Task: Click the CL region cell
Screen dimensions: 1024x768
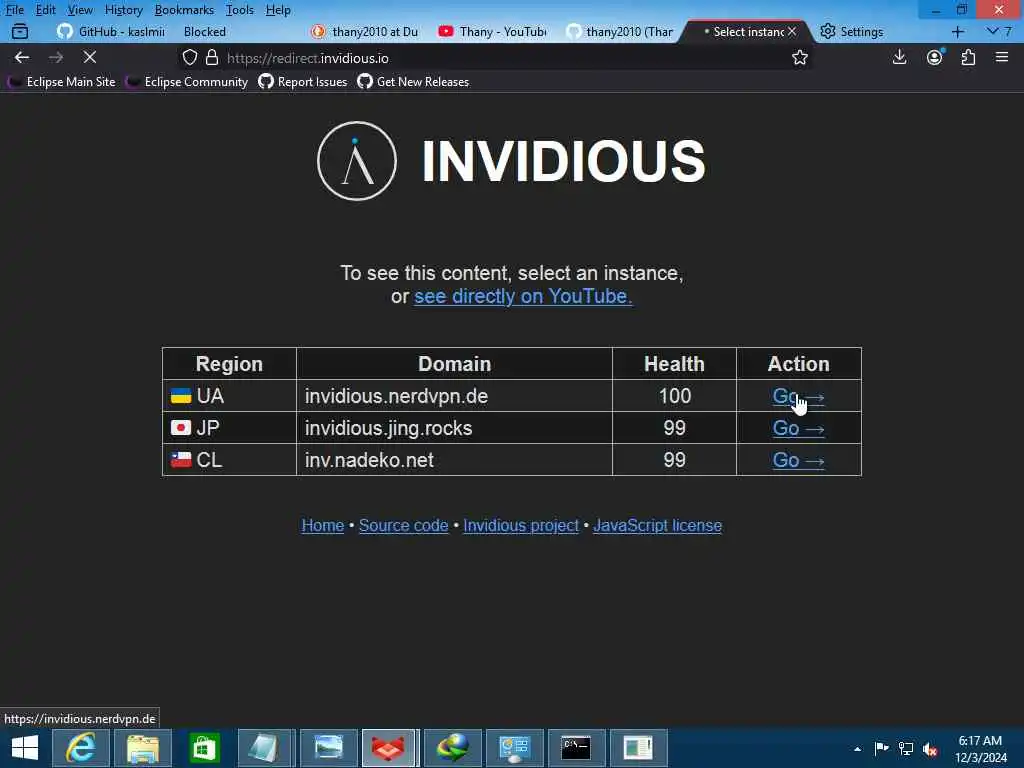Action: coord(229,460)
